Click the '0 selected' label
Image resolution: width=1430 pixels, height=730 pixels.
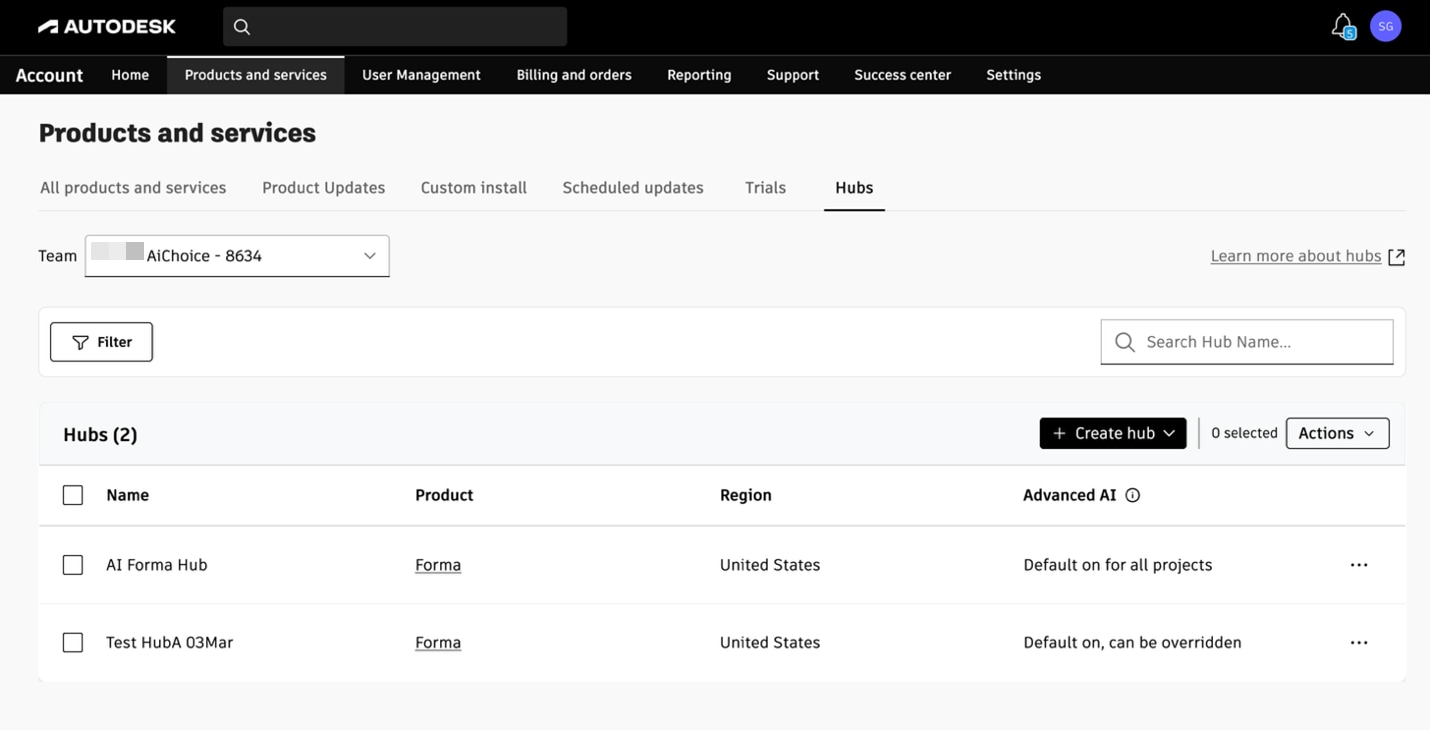tap(1244, 433)
